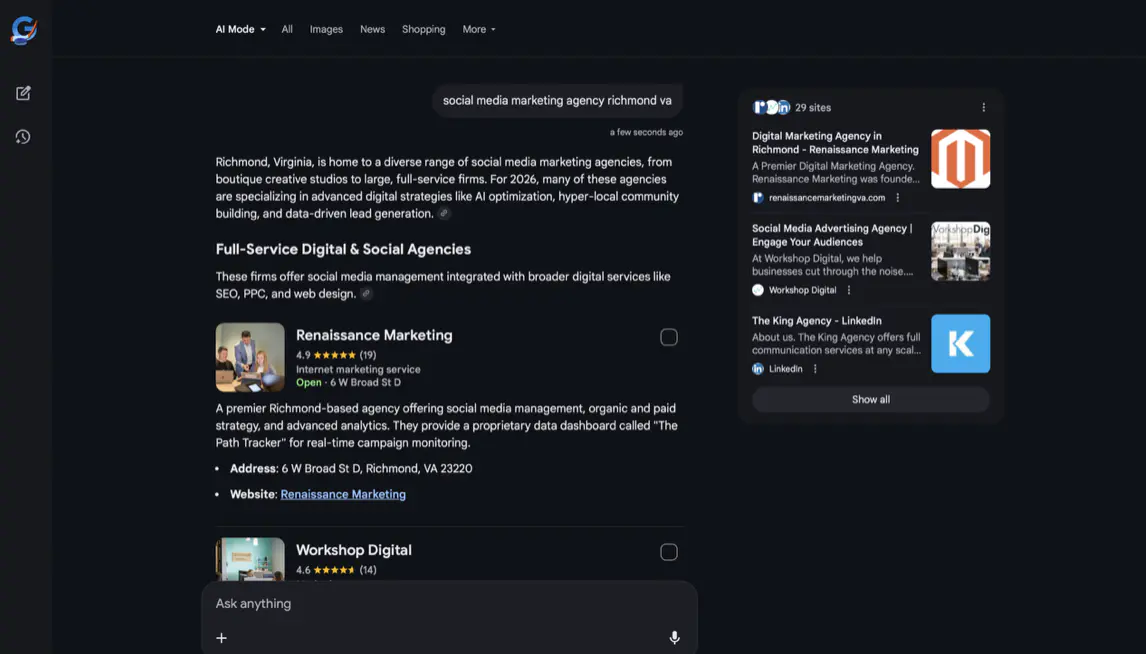Click the citation chip after the SEO sentence
This screenshot has height=654, width=1146.
[366, 293]
